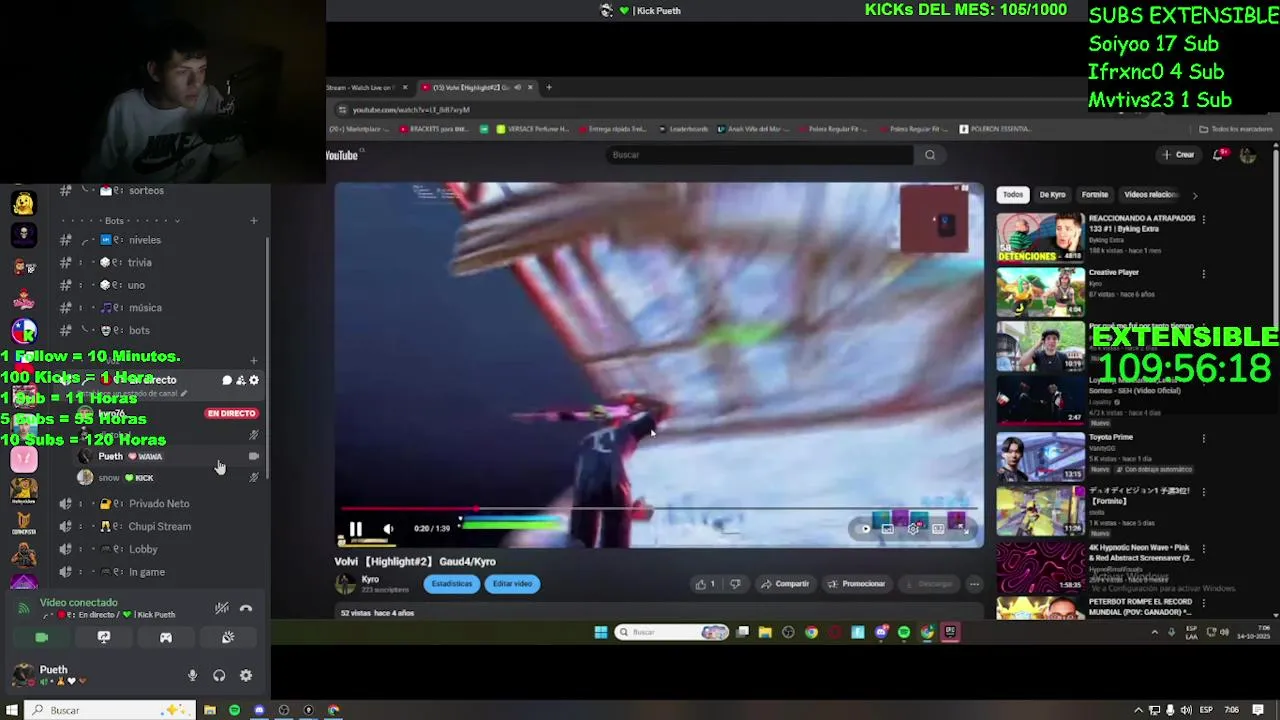Open Discord's game activity controller icon

click(166, 637)
